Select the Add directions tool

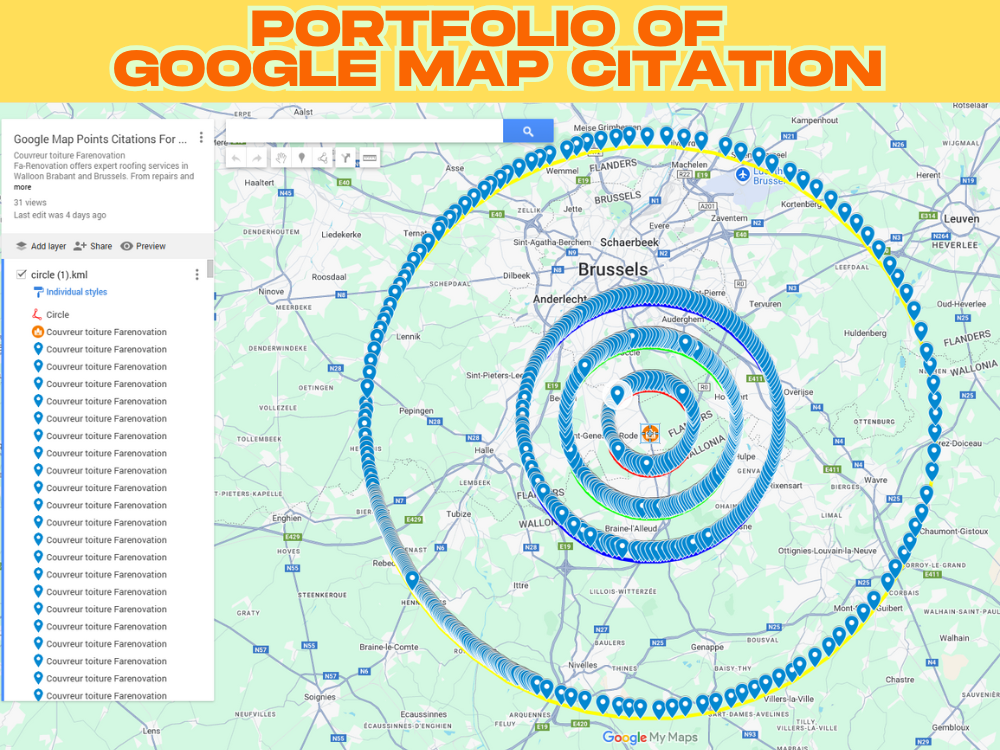(x=345, y=158)
